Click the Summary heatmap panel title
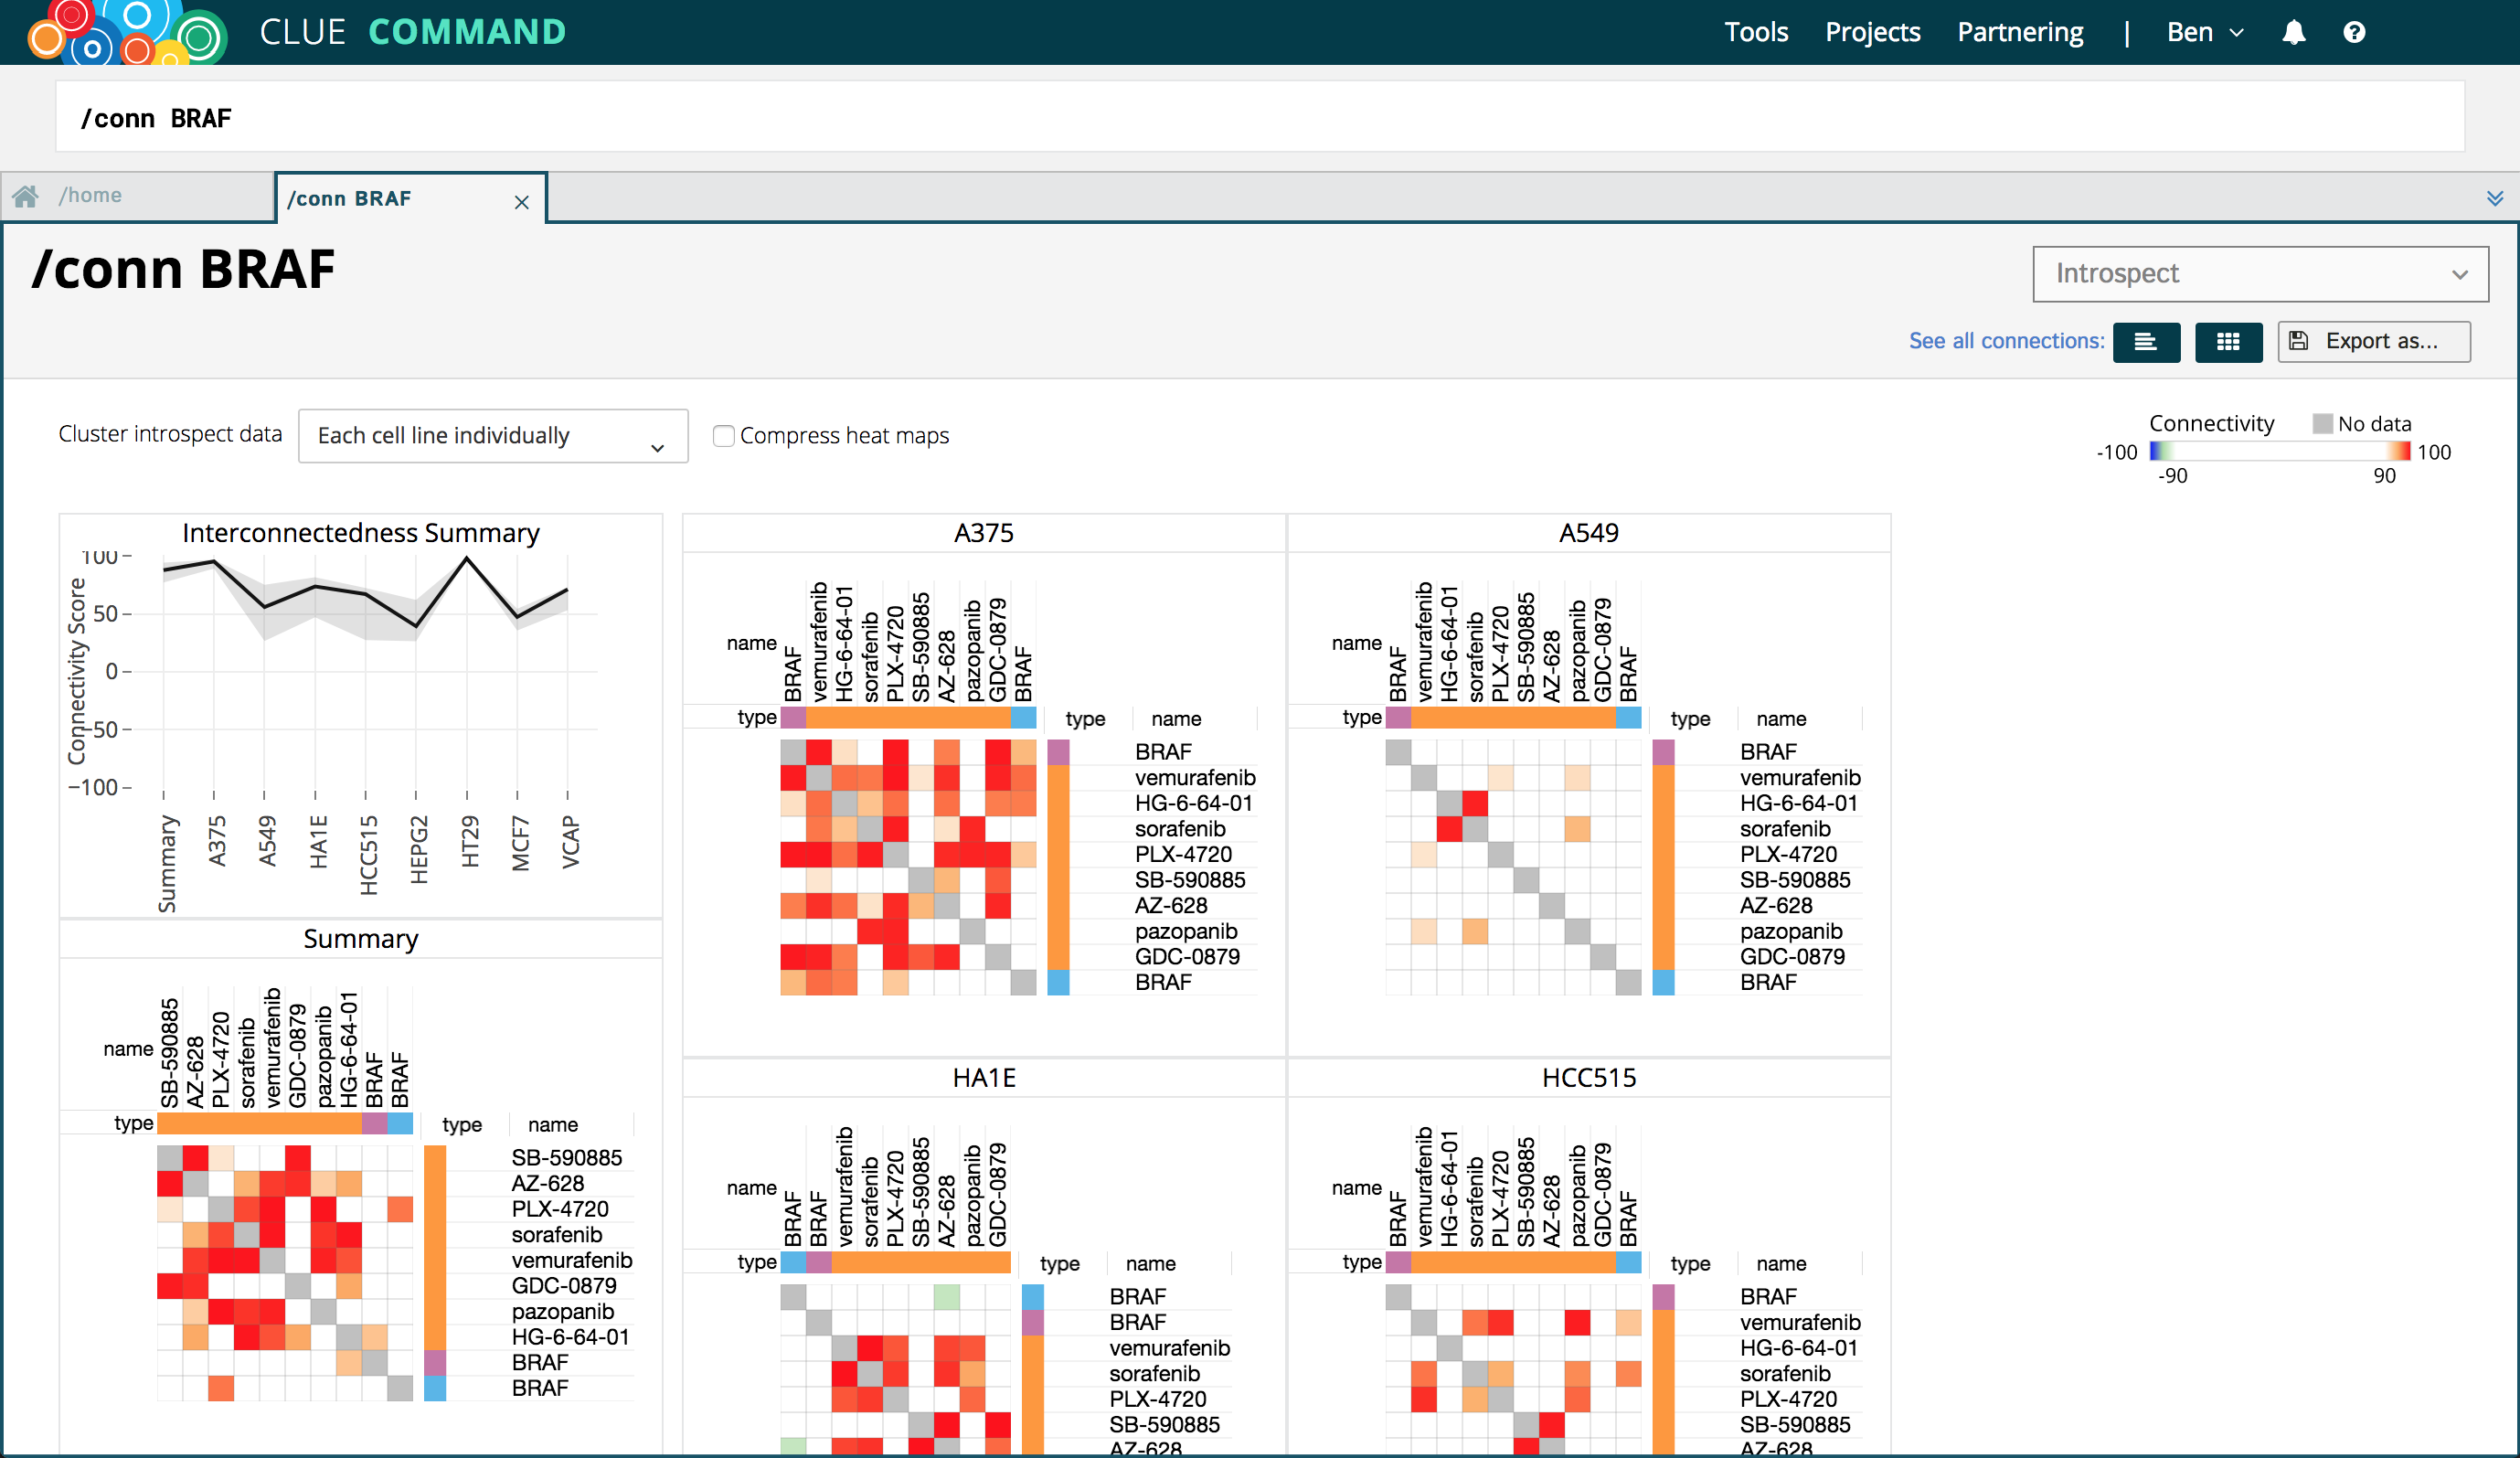Screen dimensions: 2520x1458 click(x=361, y=939)
